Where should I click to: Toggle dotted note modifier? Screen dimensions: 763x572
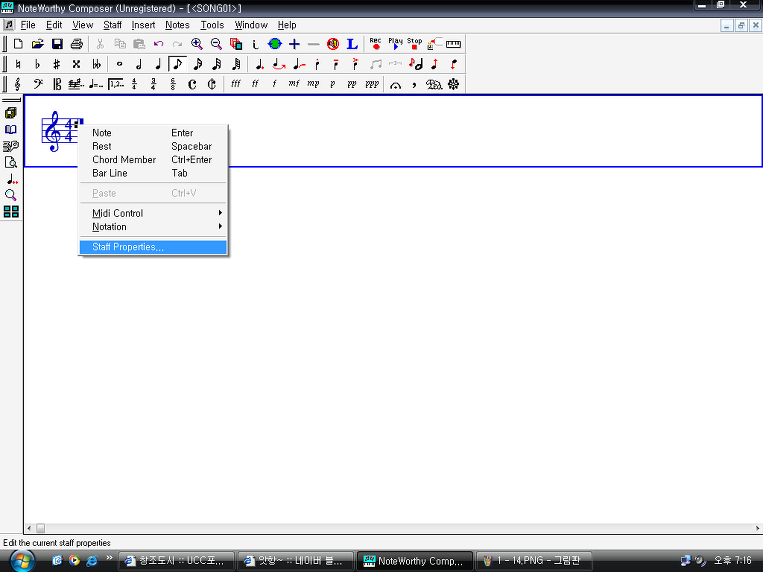pyautogui.click(x=259, y=64)
